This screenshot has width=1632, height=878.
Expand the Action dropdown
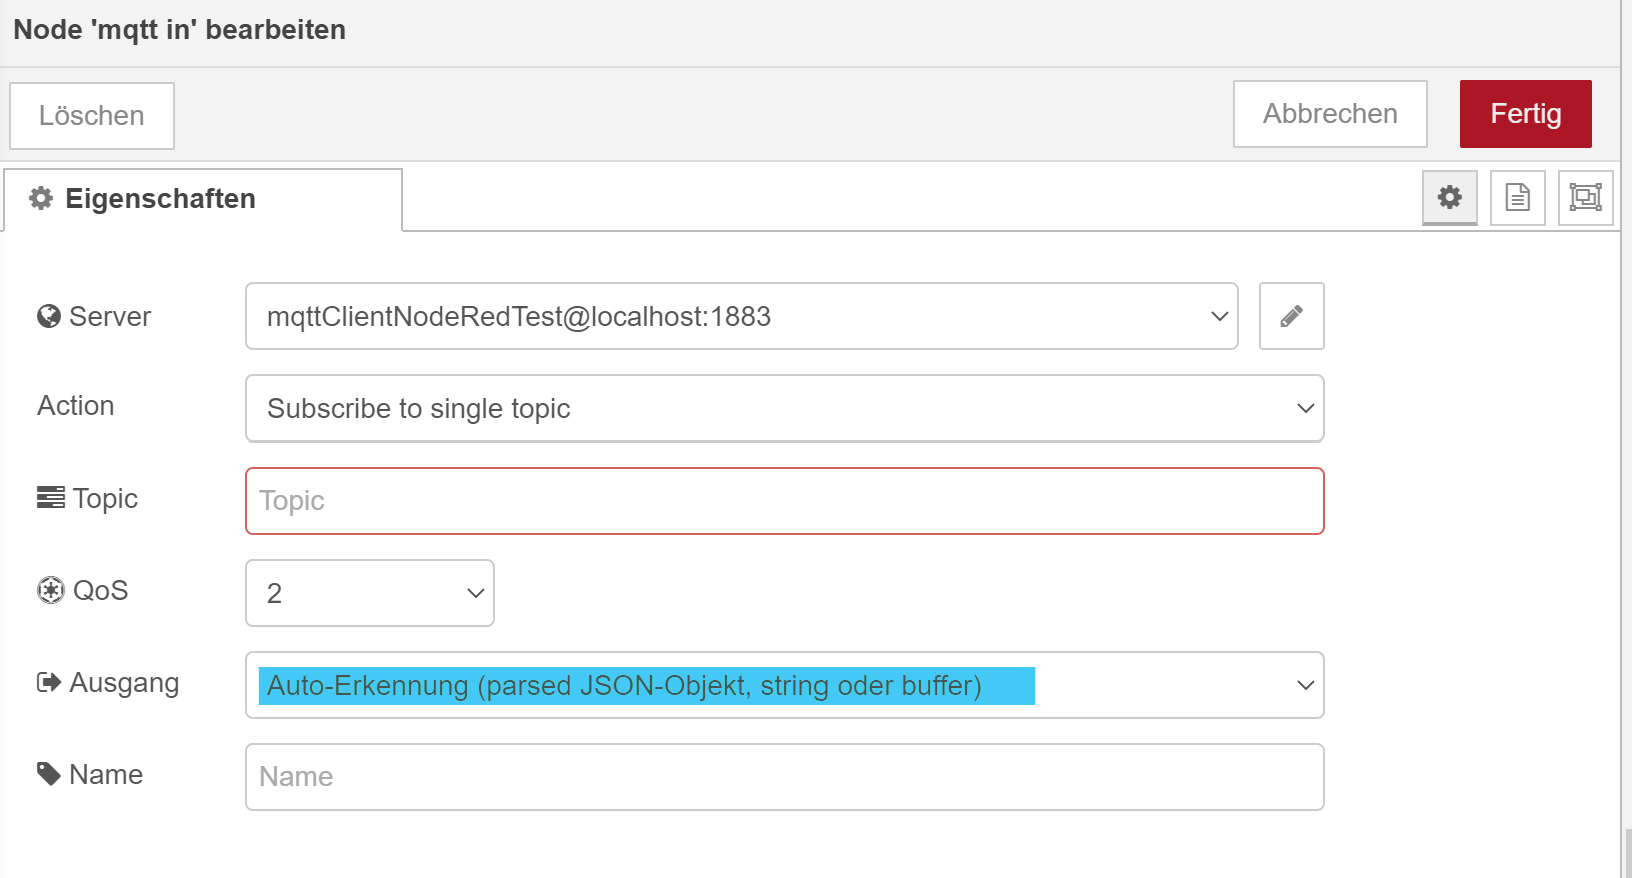tap(784, 408)
